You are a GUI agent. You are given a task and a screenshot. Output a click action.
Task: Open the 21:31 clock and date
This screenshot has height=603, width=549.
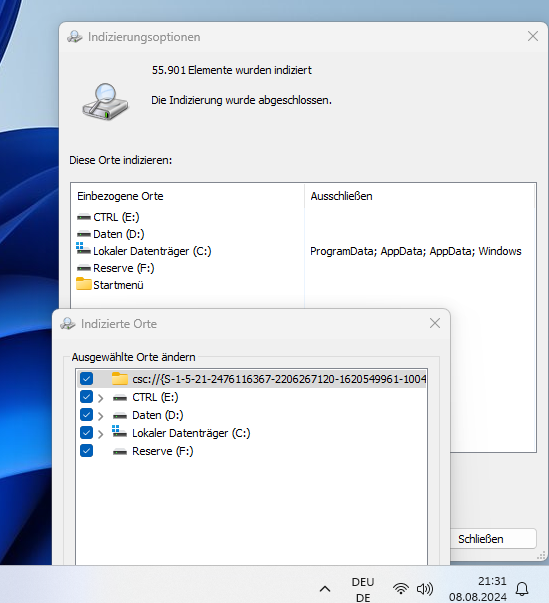[x=478, y=589]
